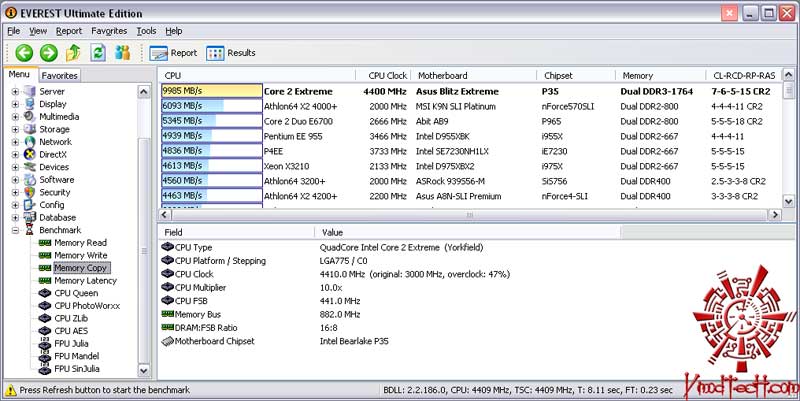Click the CPU AES chip icon
Image resolution: width=800 pixels, height=401 pixels.
tap(45, 331)
